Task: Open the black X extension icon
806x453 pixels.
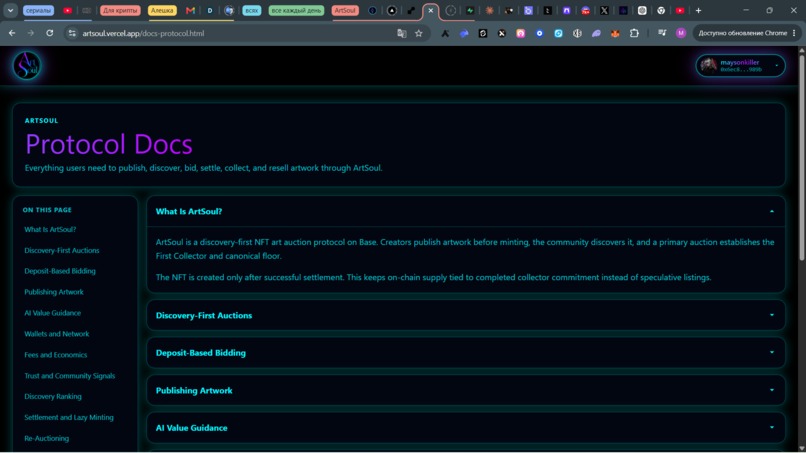Action: point(502,33)
